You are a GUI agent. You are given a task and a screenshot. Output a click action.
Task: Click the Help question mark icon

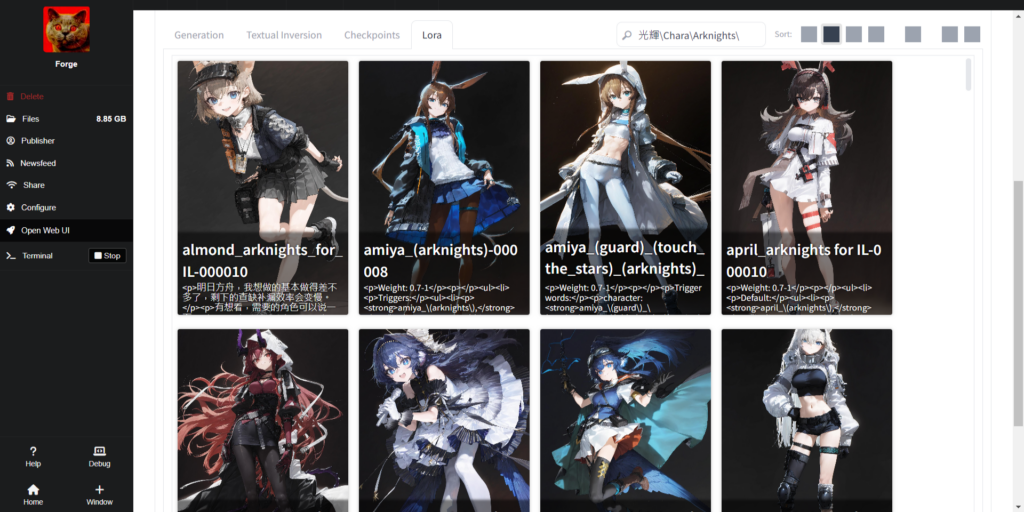pos(33,452)
